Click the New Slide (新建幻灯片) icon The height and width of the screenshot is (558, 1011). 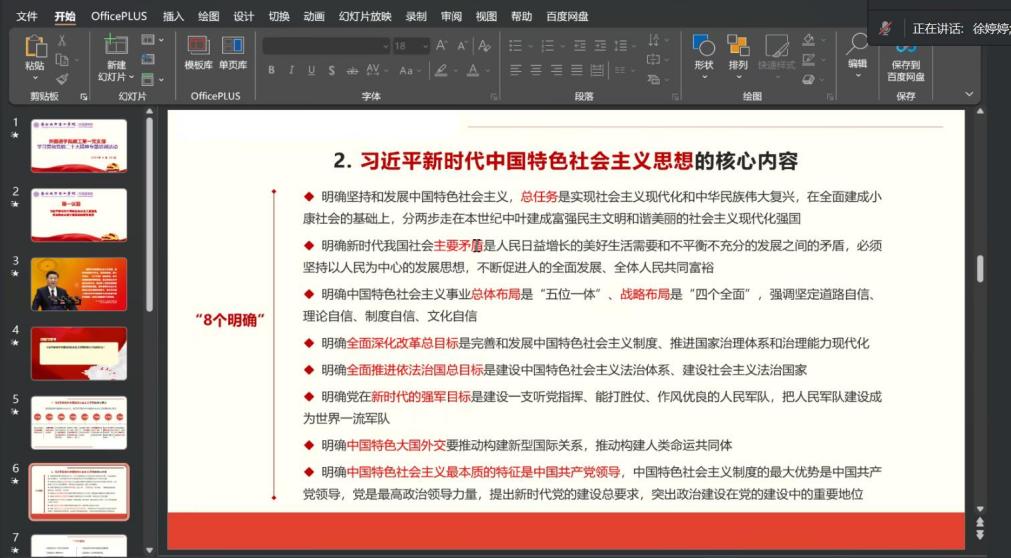pyautogui.click(x=116, y=46)
